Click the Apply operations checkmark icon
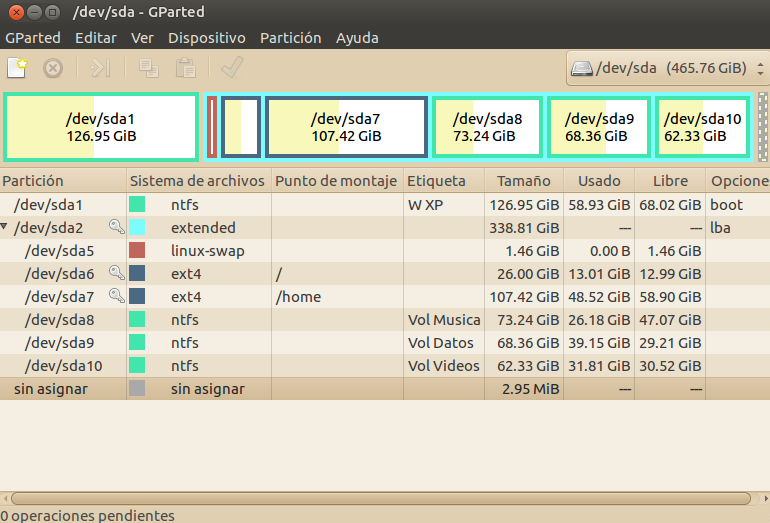Screen dimensions: 770x523 pos(232,67)
